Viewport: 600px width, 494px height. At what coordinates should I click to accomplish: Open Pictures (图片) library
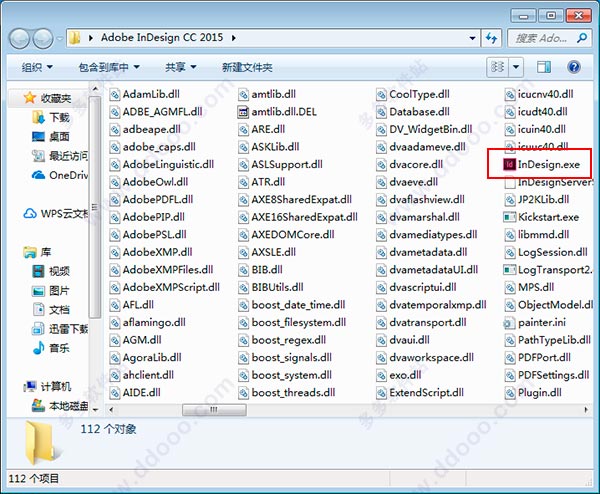pos(51,291)
